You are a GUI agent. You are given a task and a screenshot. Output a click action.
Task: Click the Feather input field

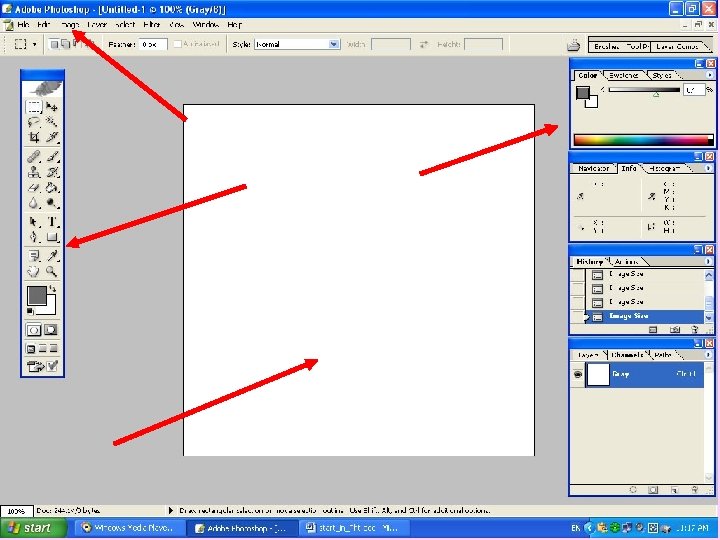pyautogui.click(x=153, y=45)
